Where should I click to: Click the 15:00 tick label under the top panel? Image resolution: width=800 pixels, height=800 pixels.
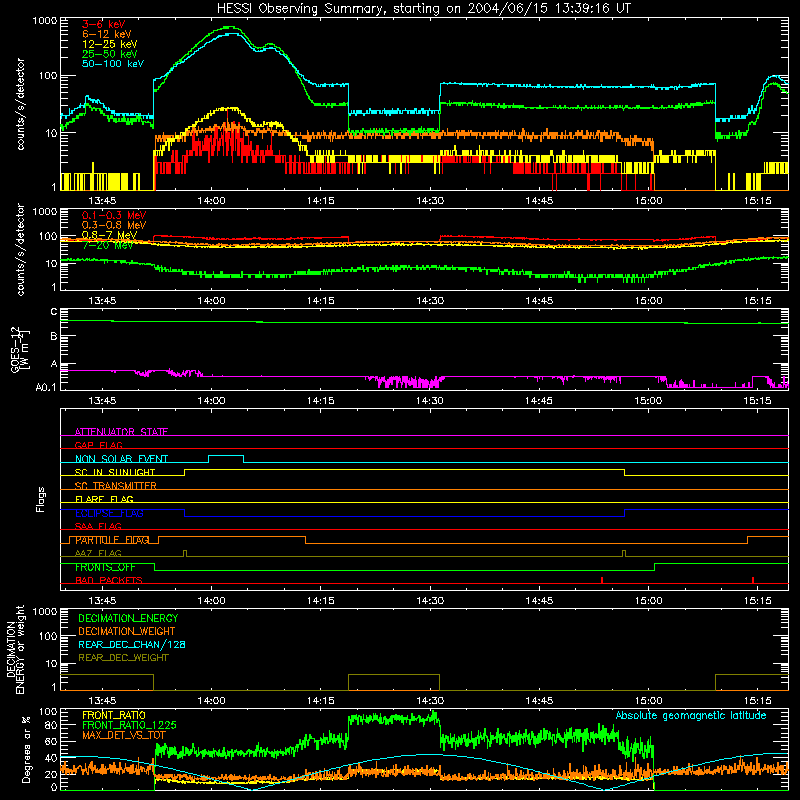point(648,201)
